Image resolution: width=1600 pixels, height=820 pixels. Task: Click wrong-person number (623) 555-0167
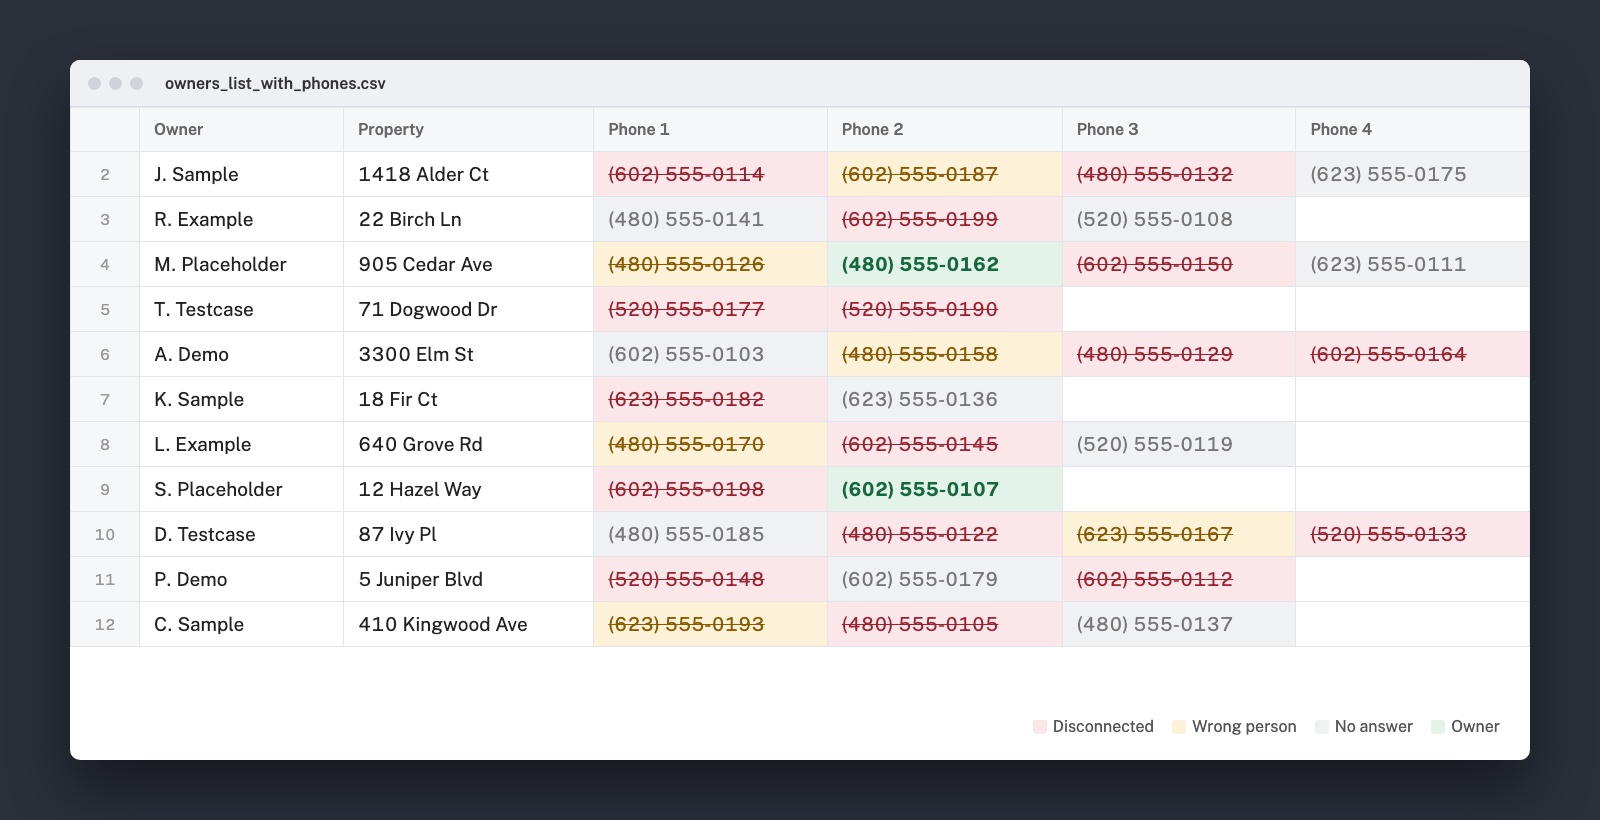(1178, 534)
